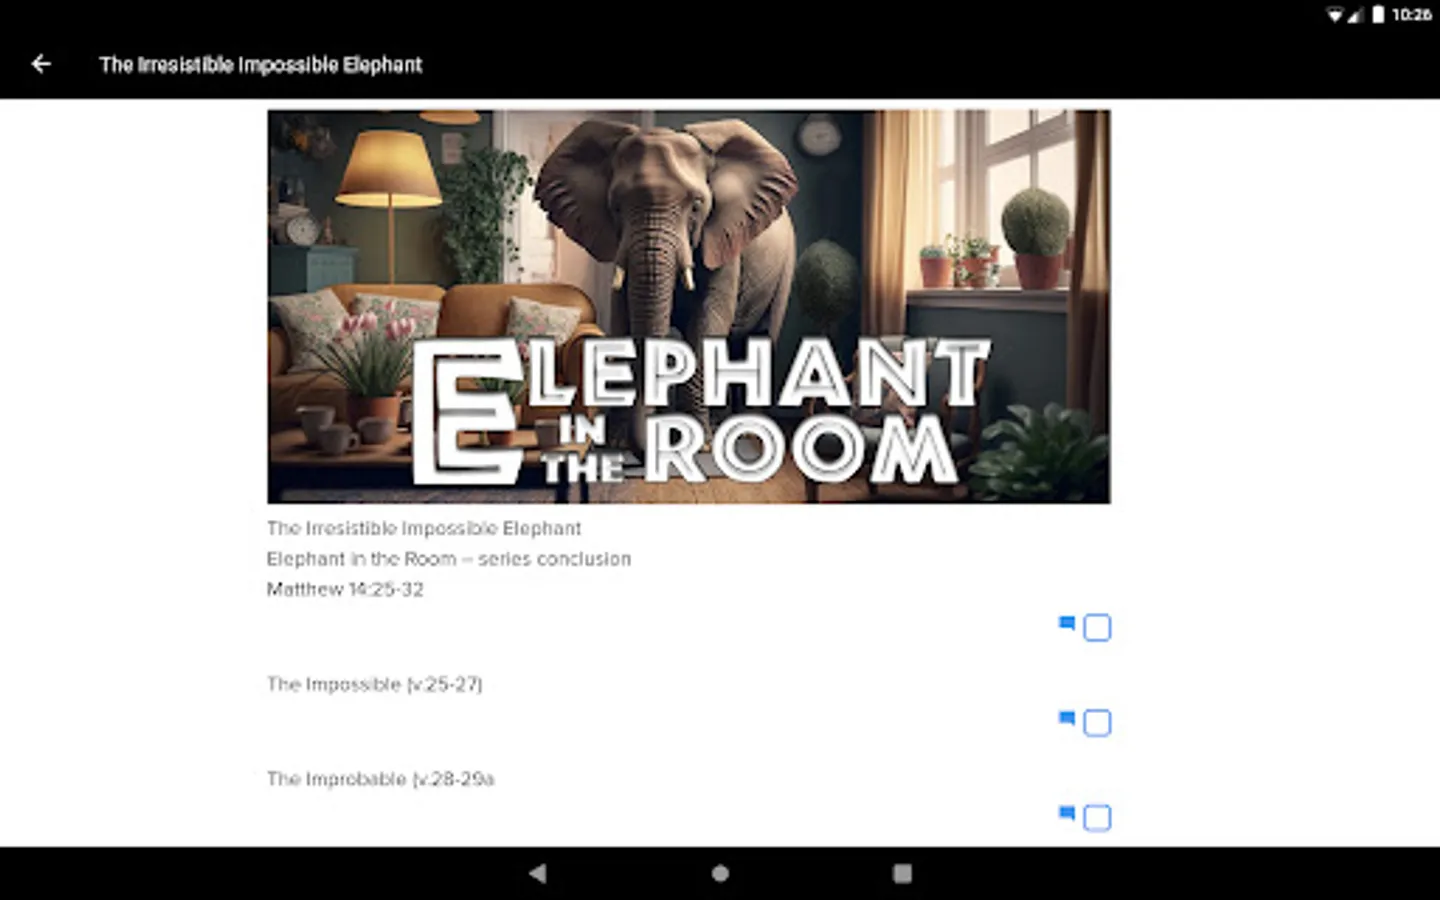Select body line The Irresistible Impossible Elephant

(423, 528)
